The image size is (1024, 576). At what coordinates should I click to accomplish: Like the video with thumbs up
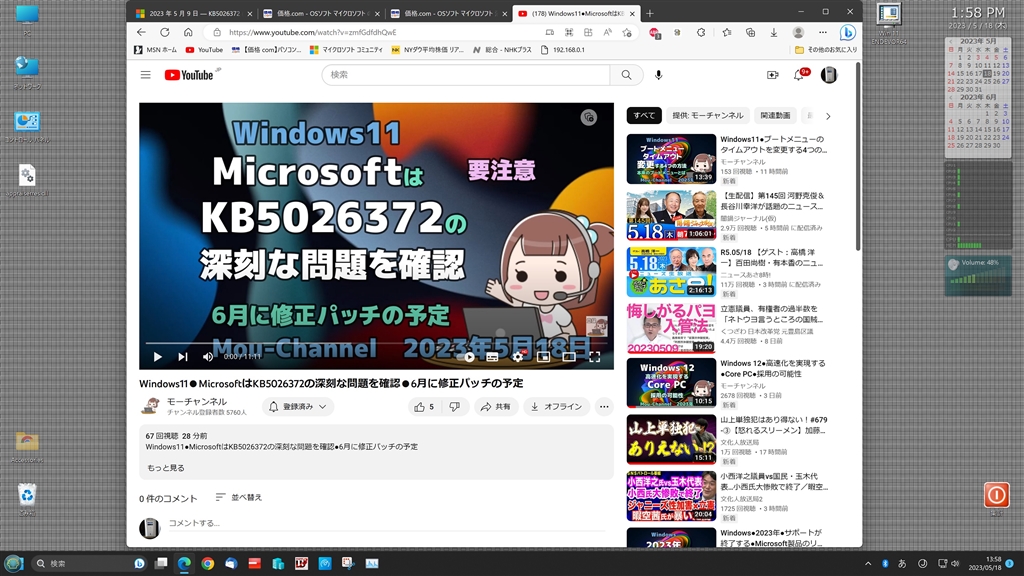coord(424,407)
